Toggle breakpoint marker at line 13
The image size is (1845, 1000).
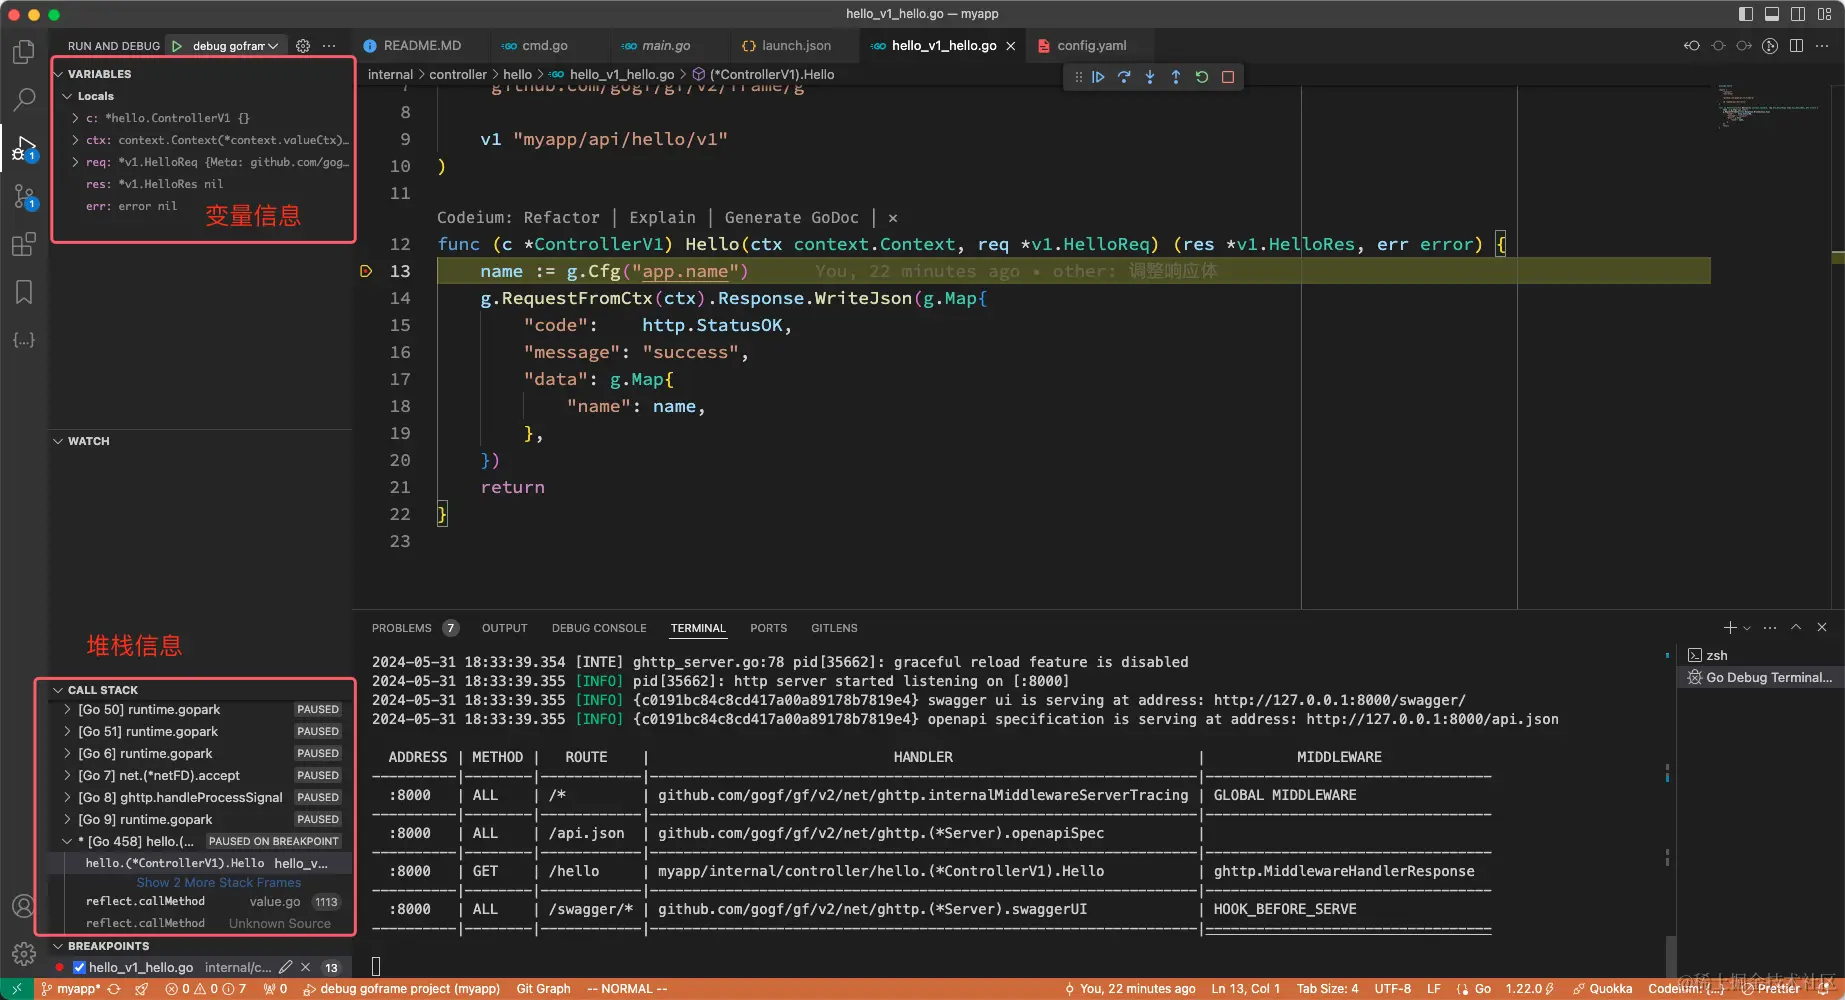click(366, 271)
